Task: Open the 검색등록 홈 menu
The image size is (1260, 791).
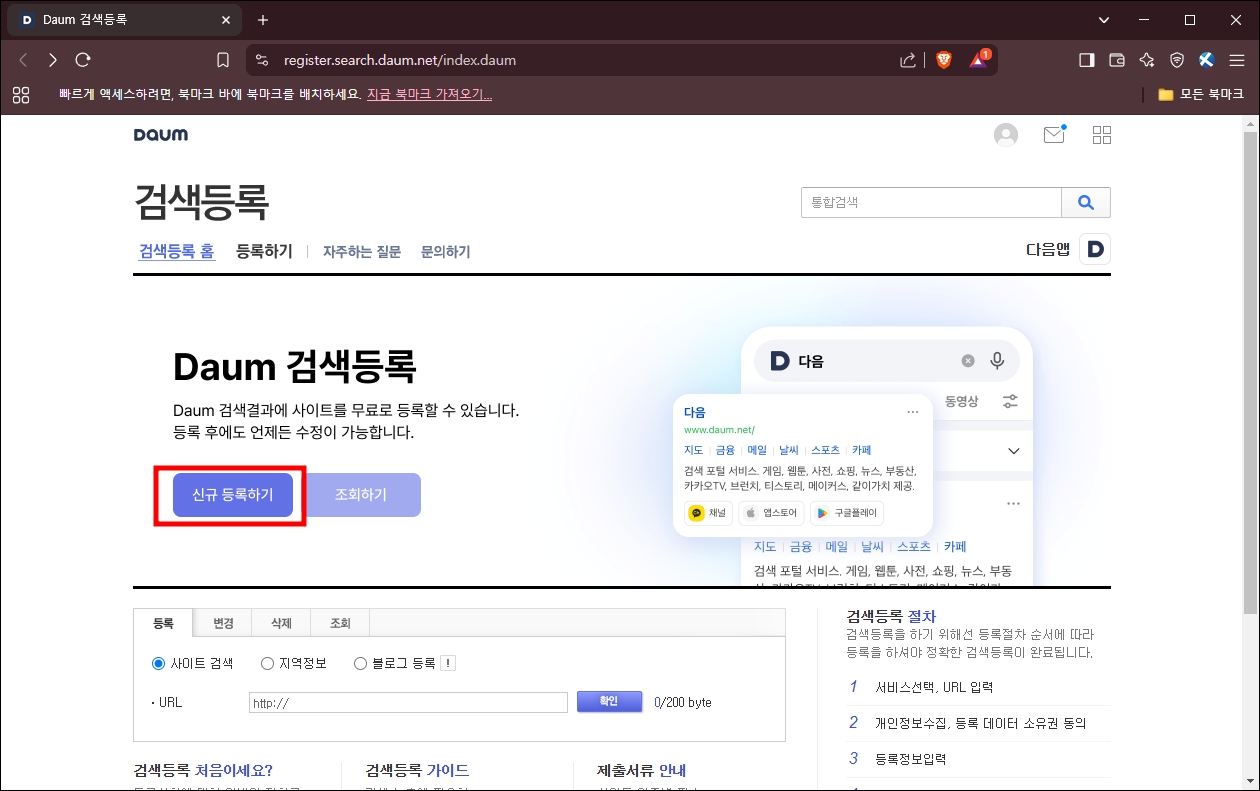Action: (x=176, y=251)
